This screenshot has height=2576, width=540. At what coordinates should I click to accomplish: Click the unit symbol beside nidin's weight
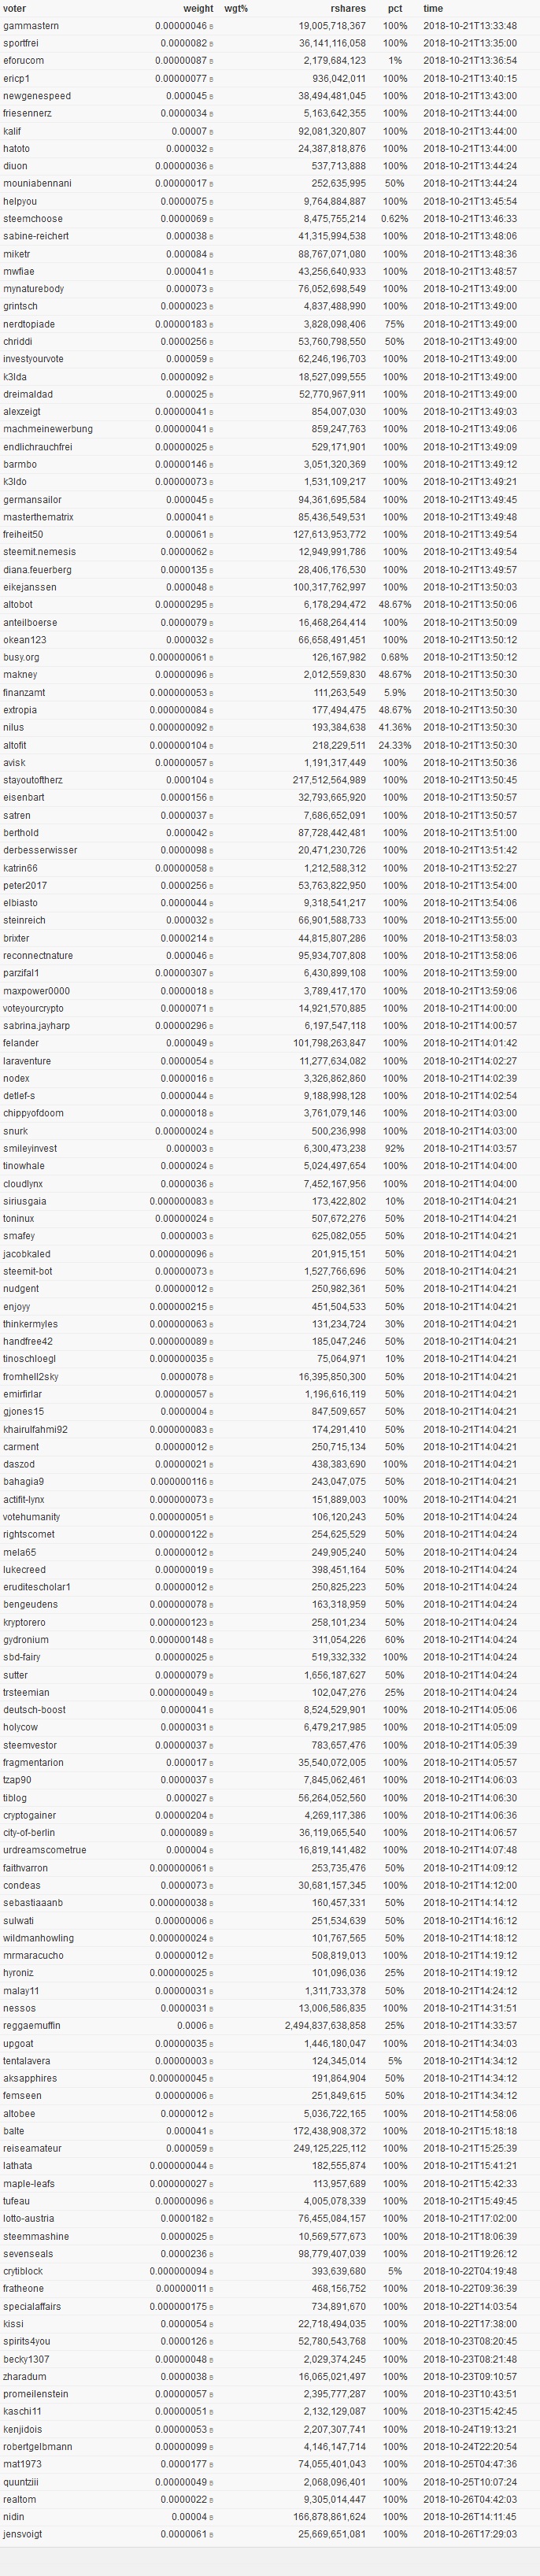(211, 2517)
